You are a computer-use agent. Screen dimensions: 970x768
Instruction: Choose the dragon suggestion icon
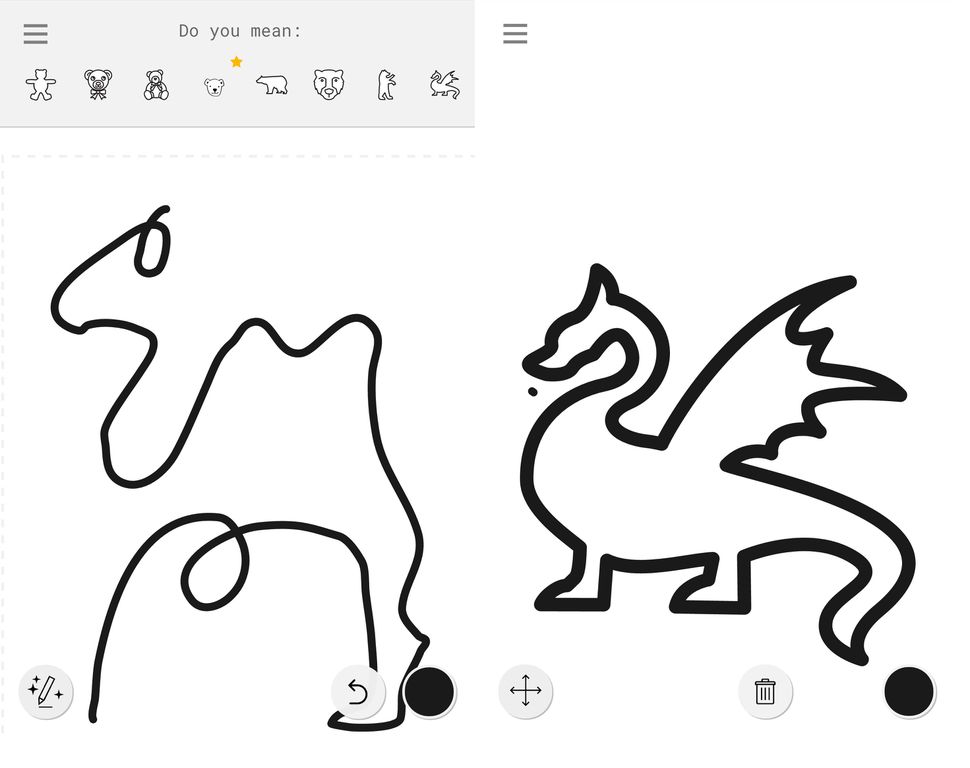(444, 85)
